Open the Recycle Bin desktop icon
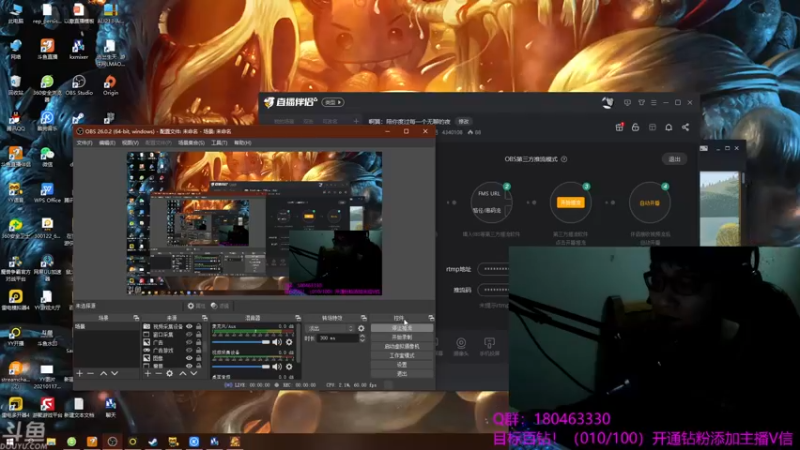 (x=15, y=85)
